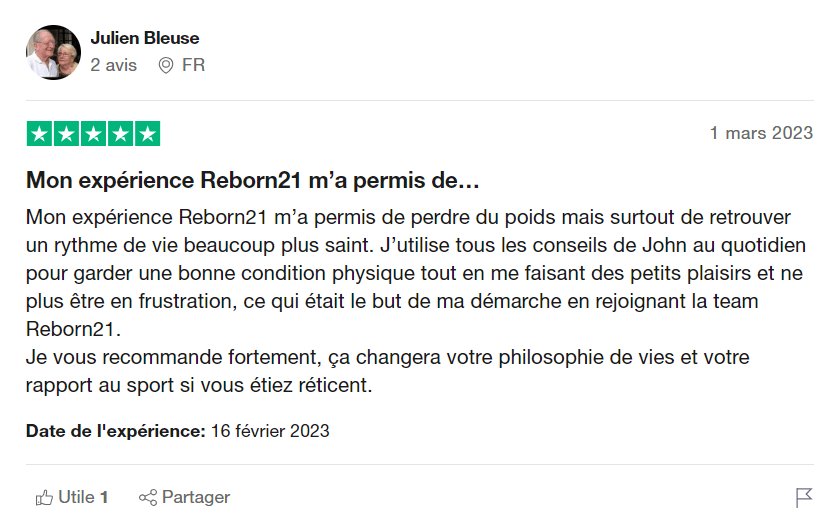Click the share icon beside Partager
This screenshot has height=531, width=836.
(148, 497)
